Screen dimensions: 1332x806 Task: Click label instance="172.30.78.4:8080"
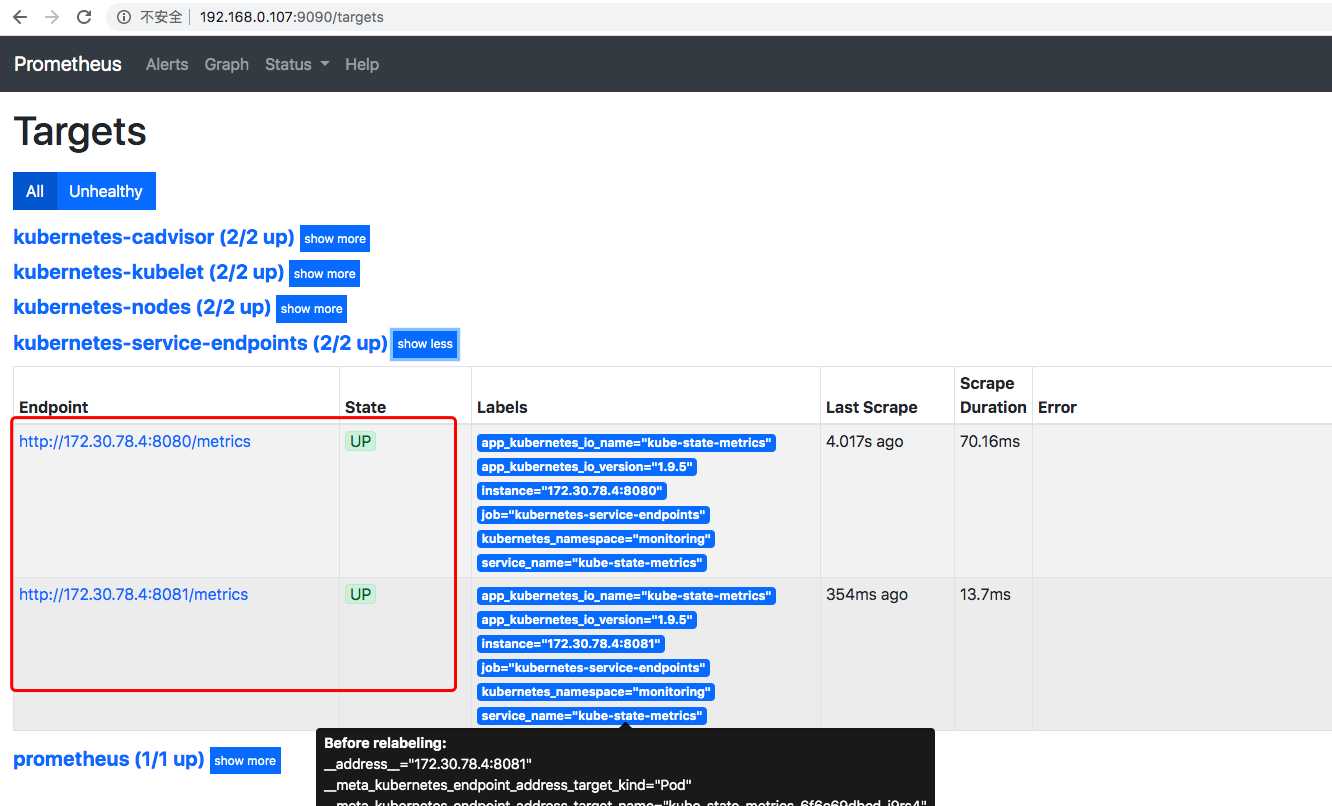click(x=571, y=491)
